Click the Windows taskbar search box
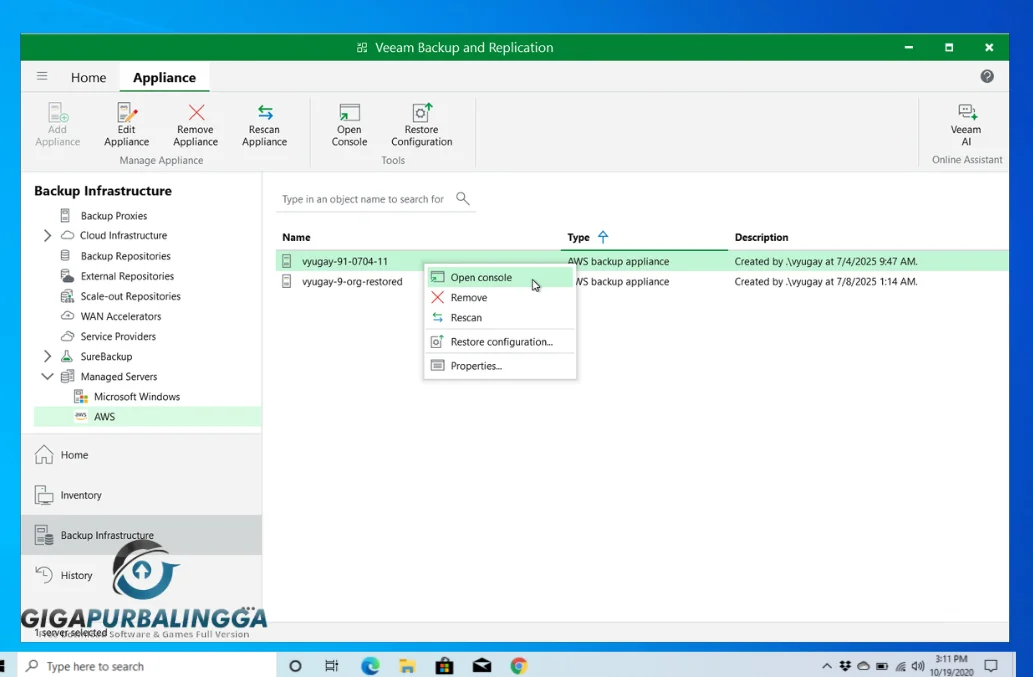1033x677 pixels. click(146, 666)
